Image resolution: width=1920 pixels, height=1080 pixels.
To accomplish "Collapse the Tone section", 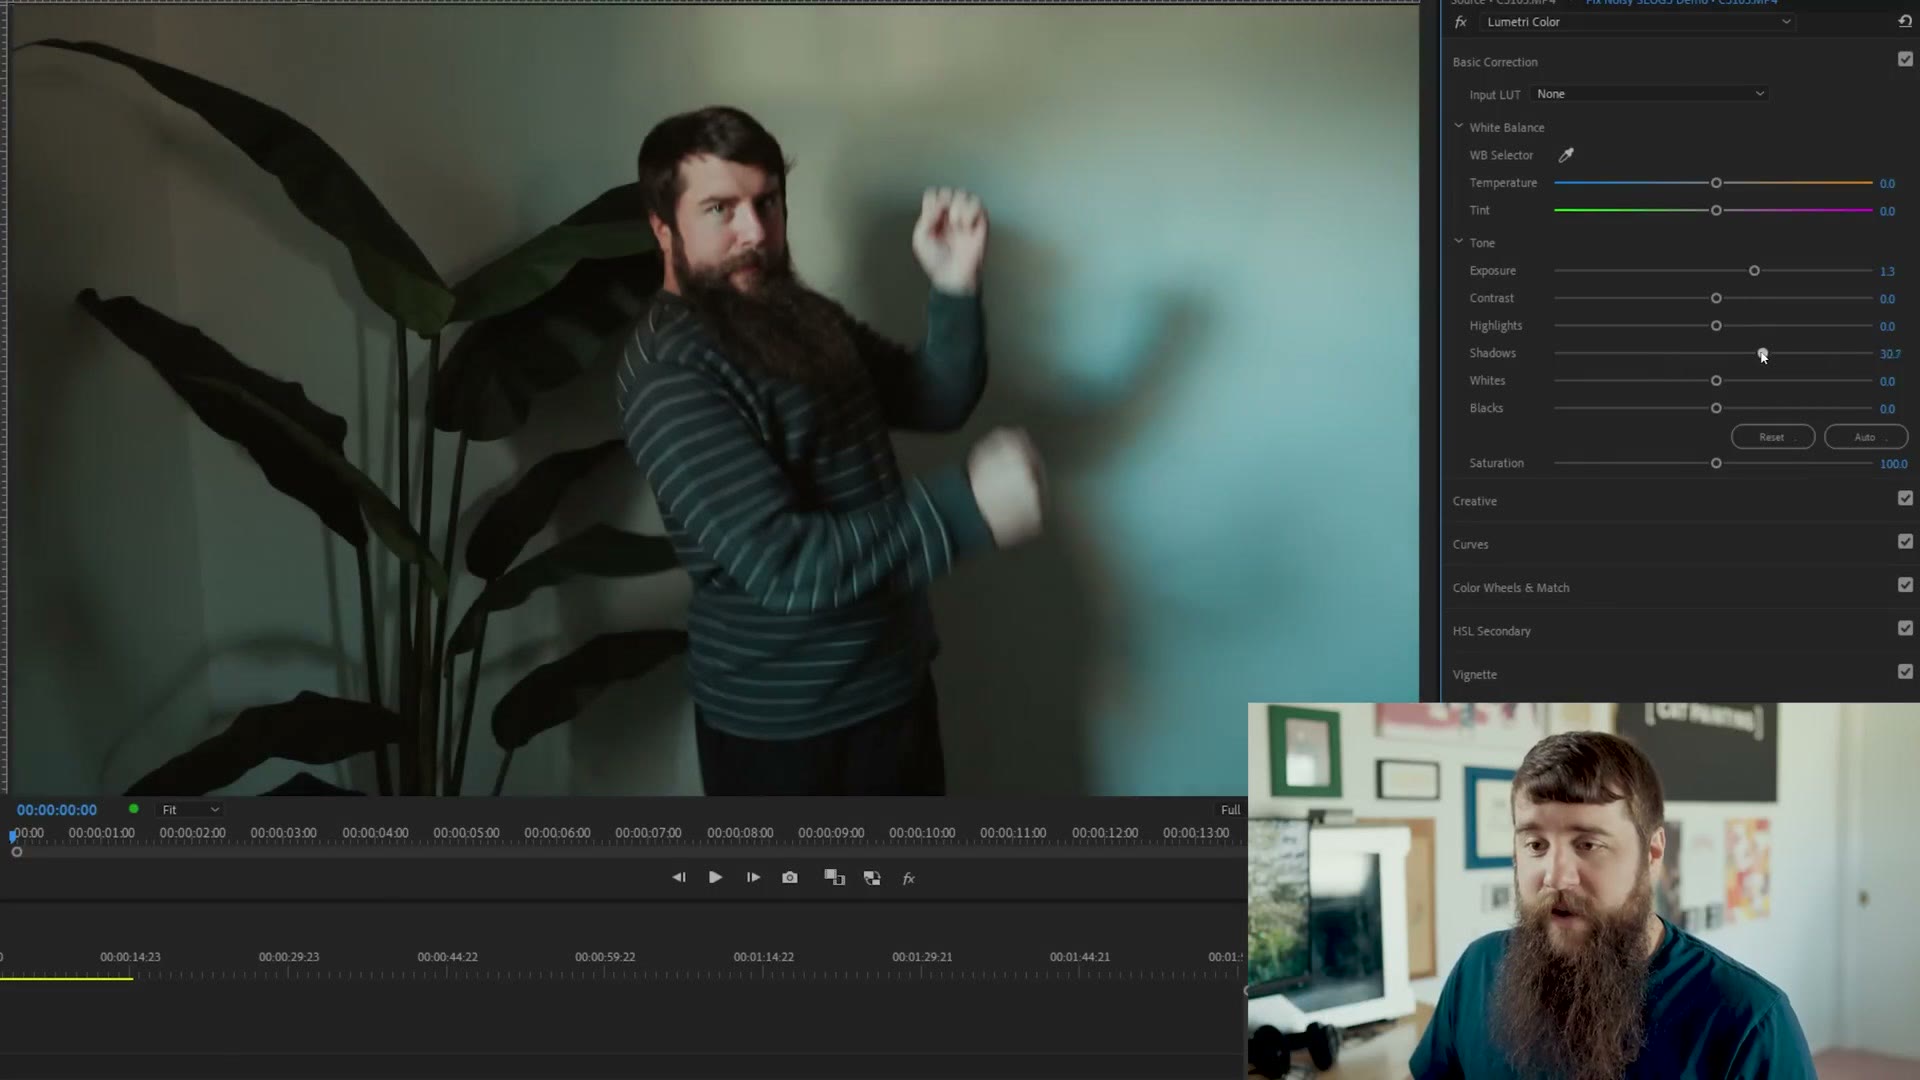I will pyautogui.click(x=1458, y=242).
